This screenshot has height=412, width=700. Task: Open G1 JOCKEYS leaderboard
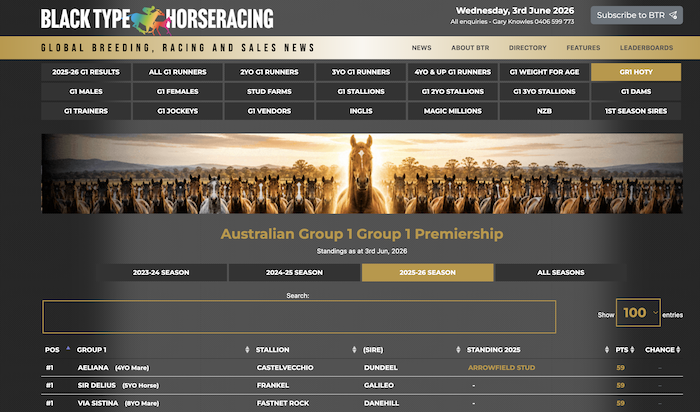(178, 111)
